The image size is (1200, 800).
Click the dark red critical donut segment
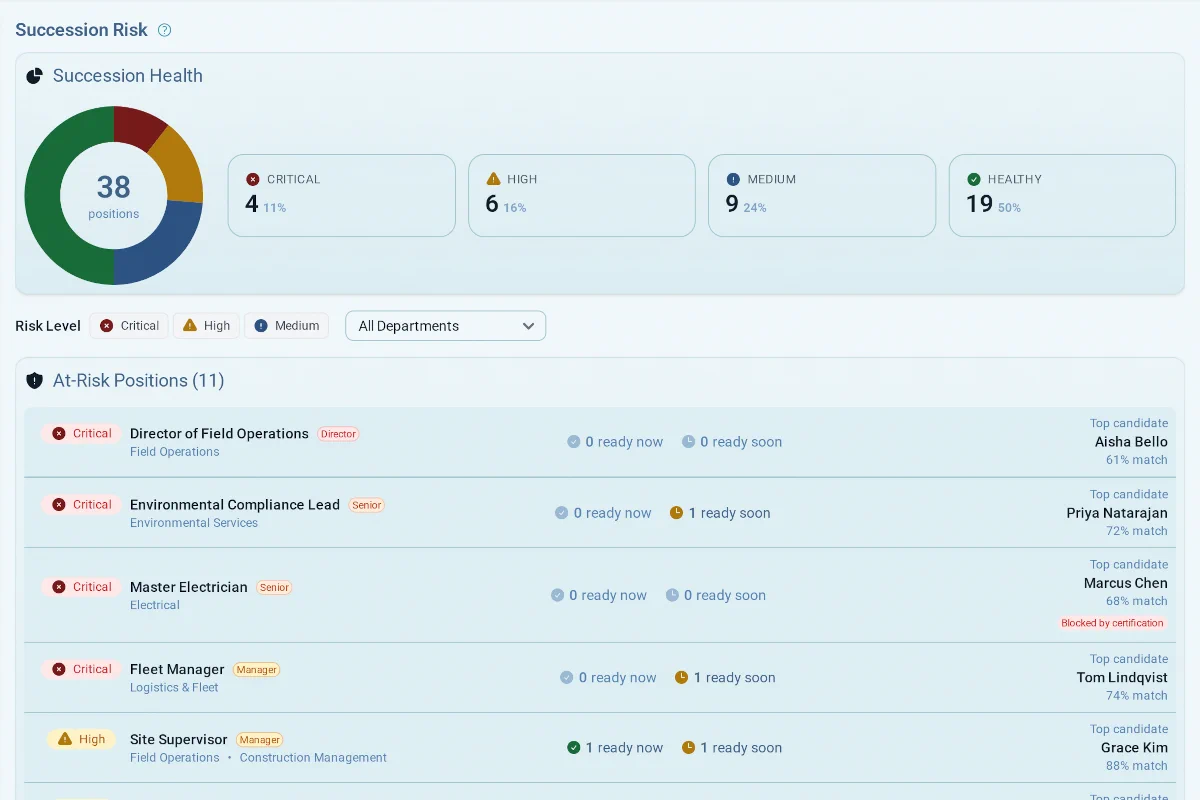(x=136, y=128)
